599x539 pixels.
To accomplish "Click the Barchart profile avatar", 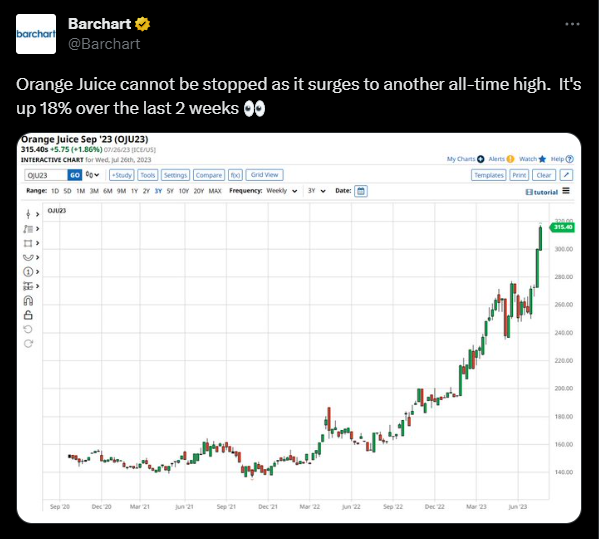I will tap(36, 34).
